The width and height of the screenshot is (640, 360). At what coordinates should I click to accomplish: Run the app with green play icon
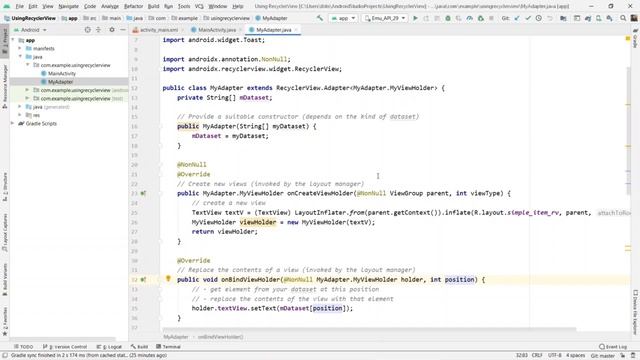pyautogui.click(x=416, y=18)
